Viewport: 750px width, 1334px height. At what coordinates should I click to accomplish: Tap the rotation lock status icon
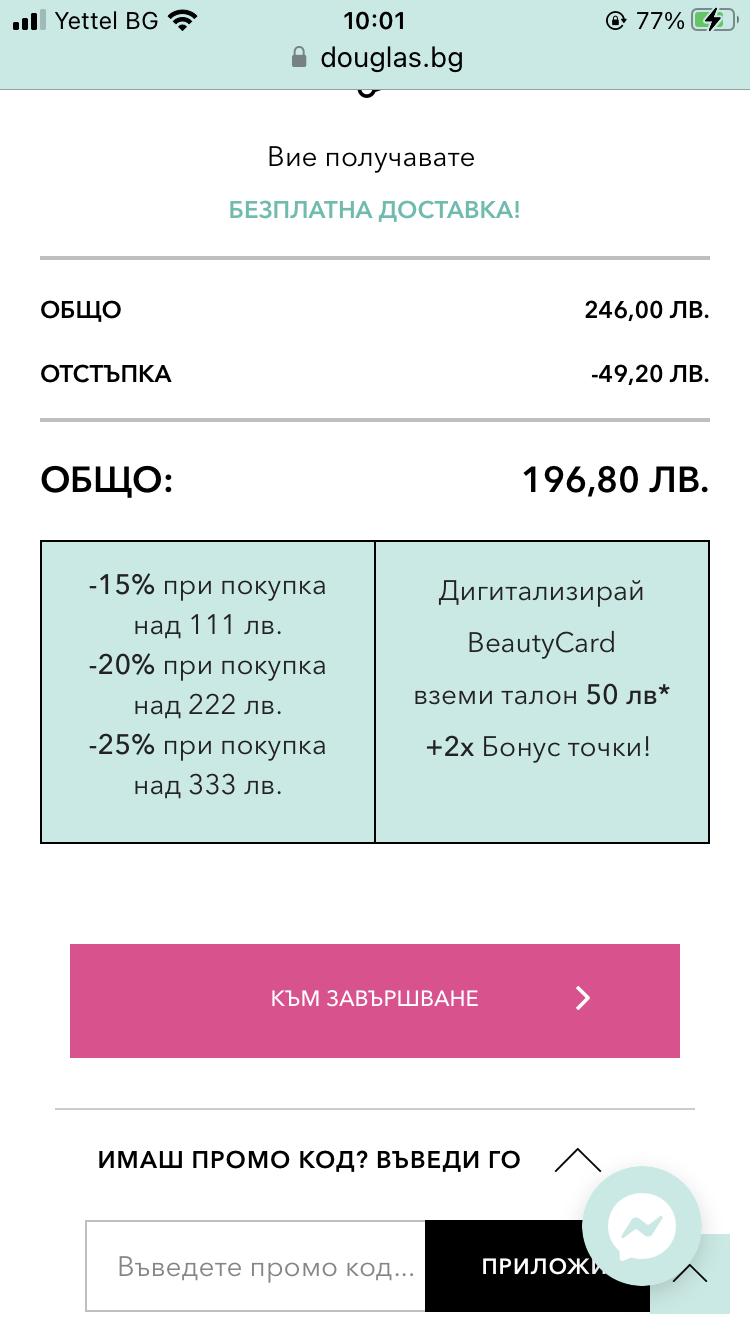point(615,21)
